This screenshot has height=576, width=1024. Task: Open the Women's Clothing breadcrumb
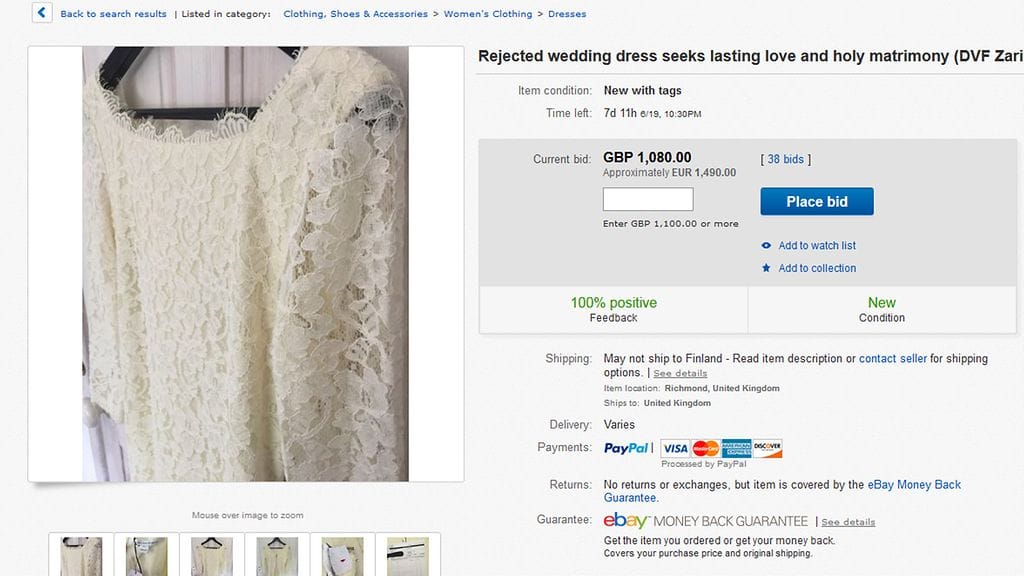(x=488, y=13)
